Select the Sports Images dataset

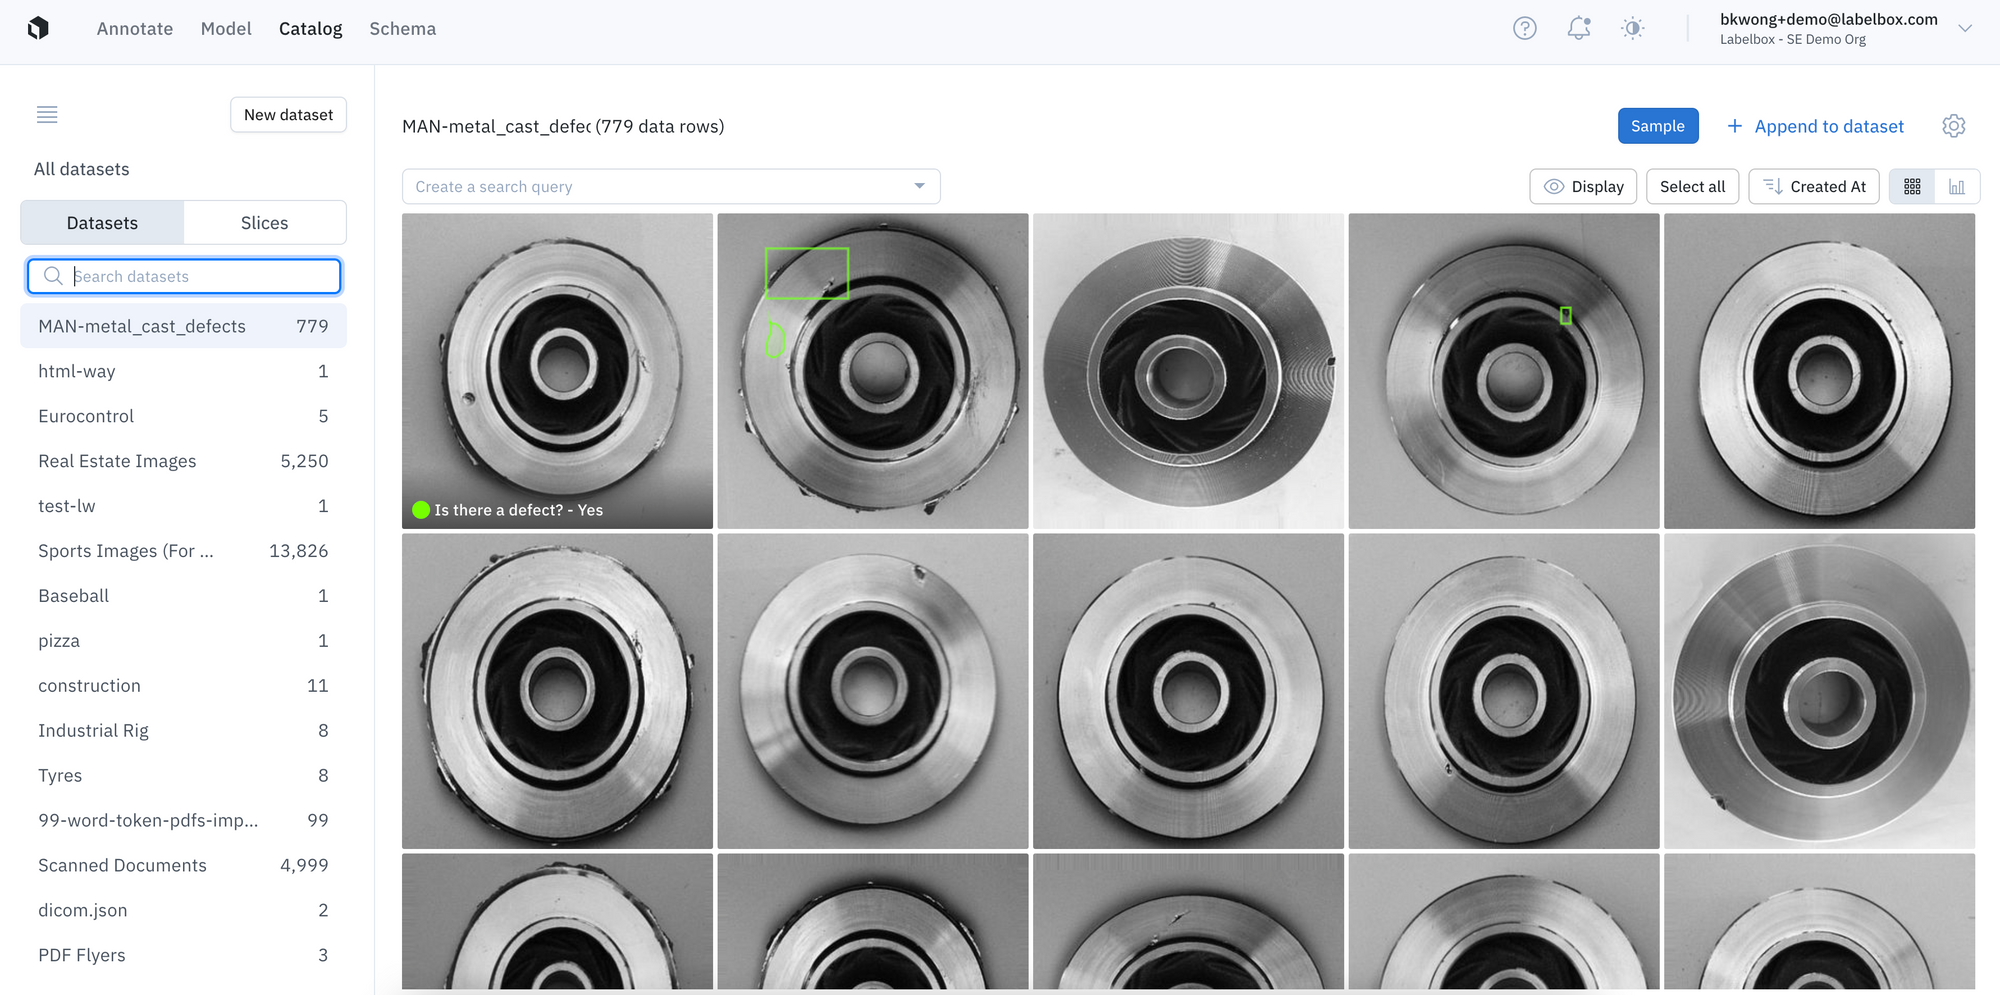point(184,551)
